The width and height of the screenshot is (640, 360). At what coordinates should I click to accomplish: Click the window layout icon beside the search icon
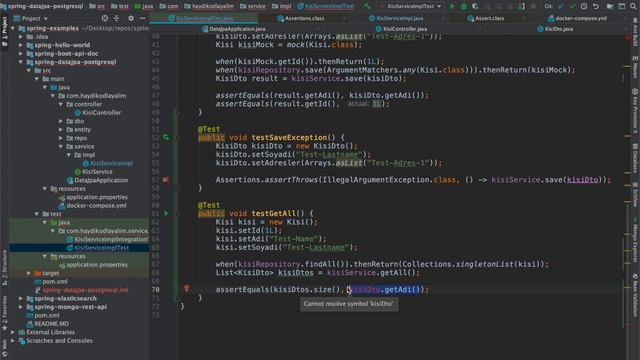(x=622, y=6)
